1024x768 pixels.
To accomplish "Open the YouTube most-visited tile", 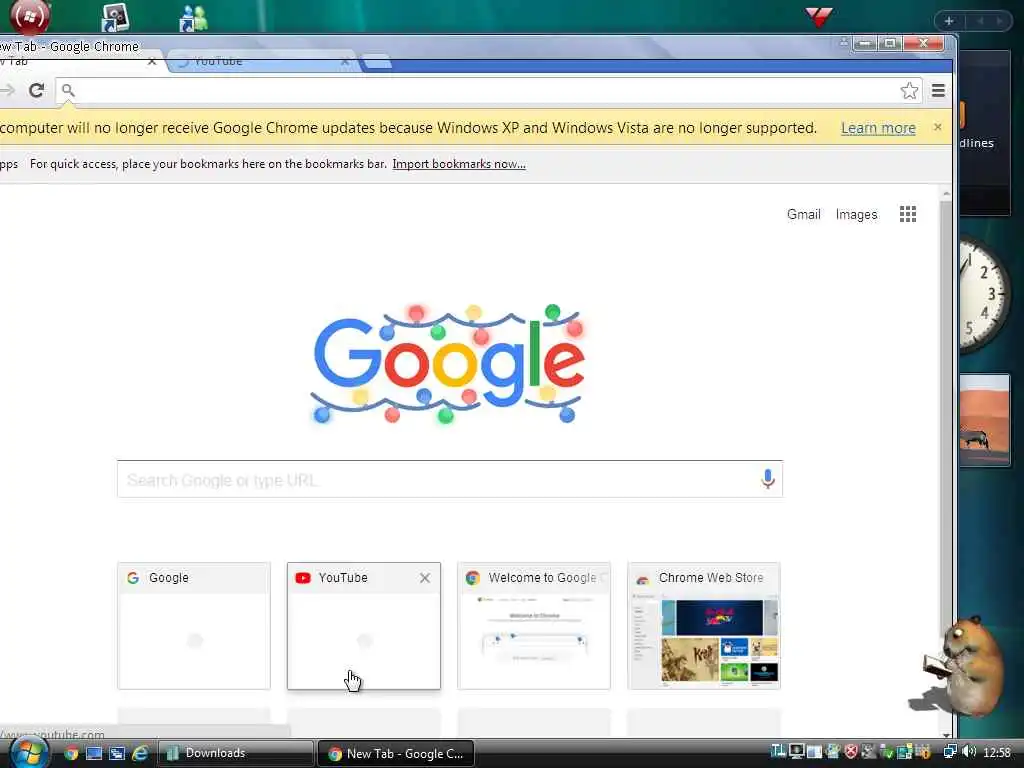I will [x=364, y=626].
